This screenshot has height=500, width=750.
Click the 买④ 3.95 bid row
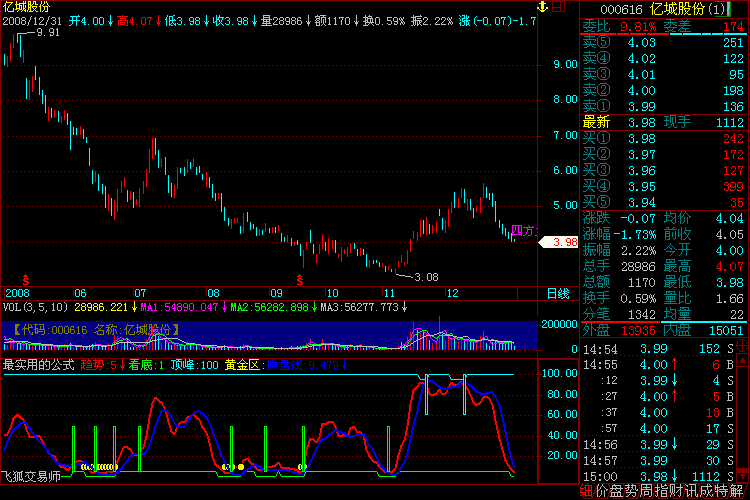(x=663, y=187)
